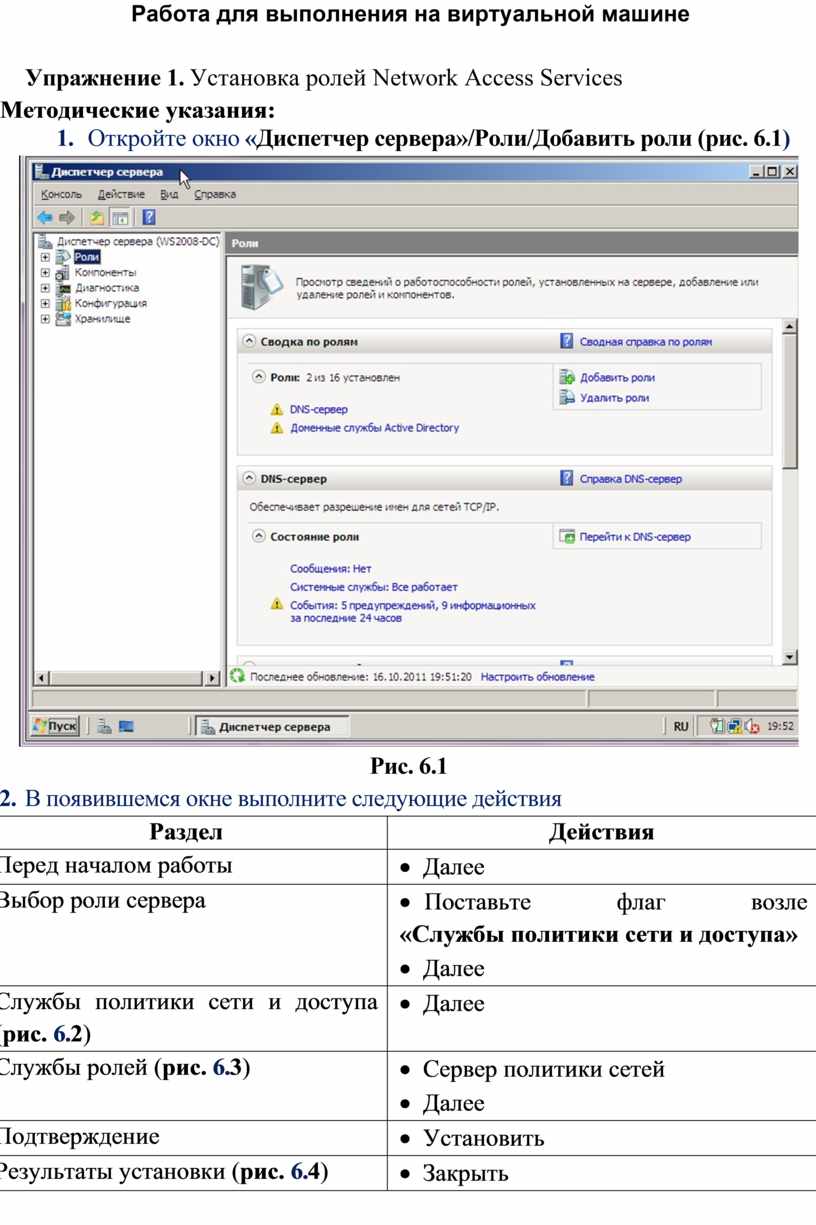Click the RU language indicator

click(681, 727)
